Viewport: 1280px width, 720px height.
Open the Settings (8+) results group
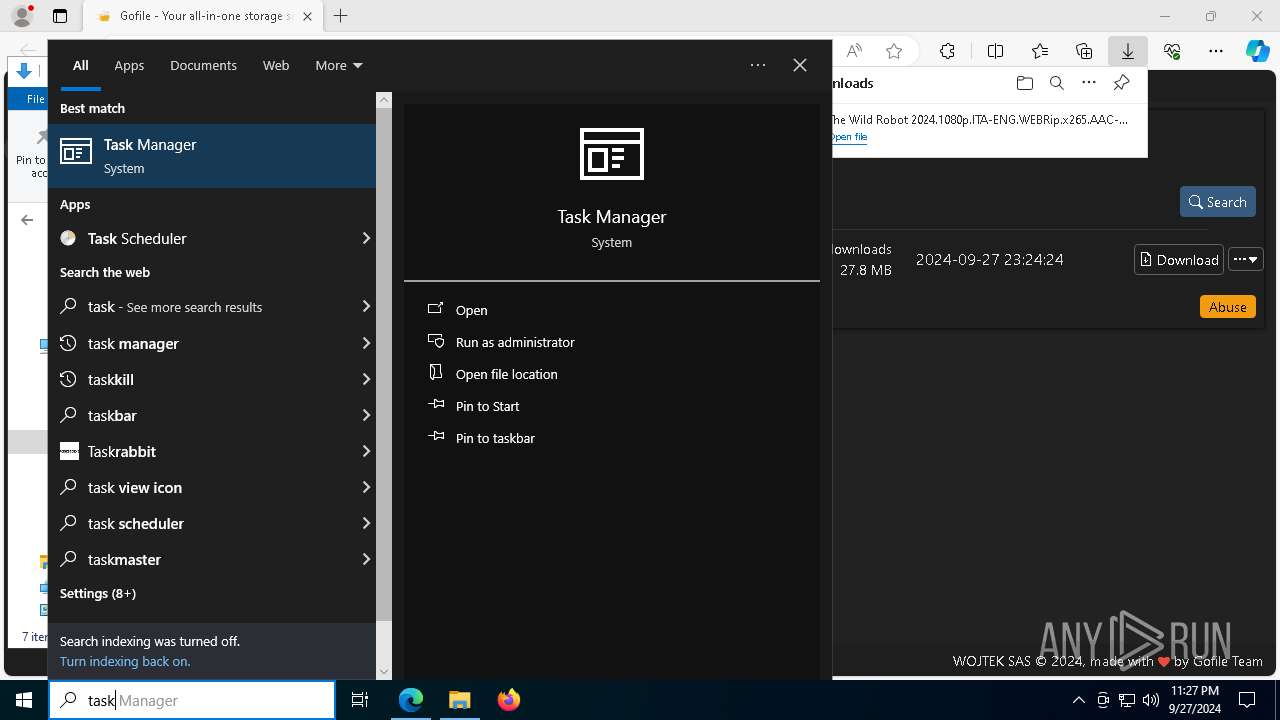(98, 593)
